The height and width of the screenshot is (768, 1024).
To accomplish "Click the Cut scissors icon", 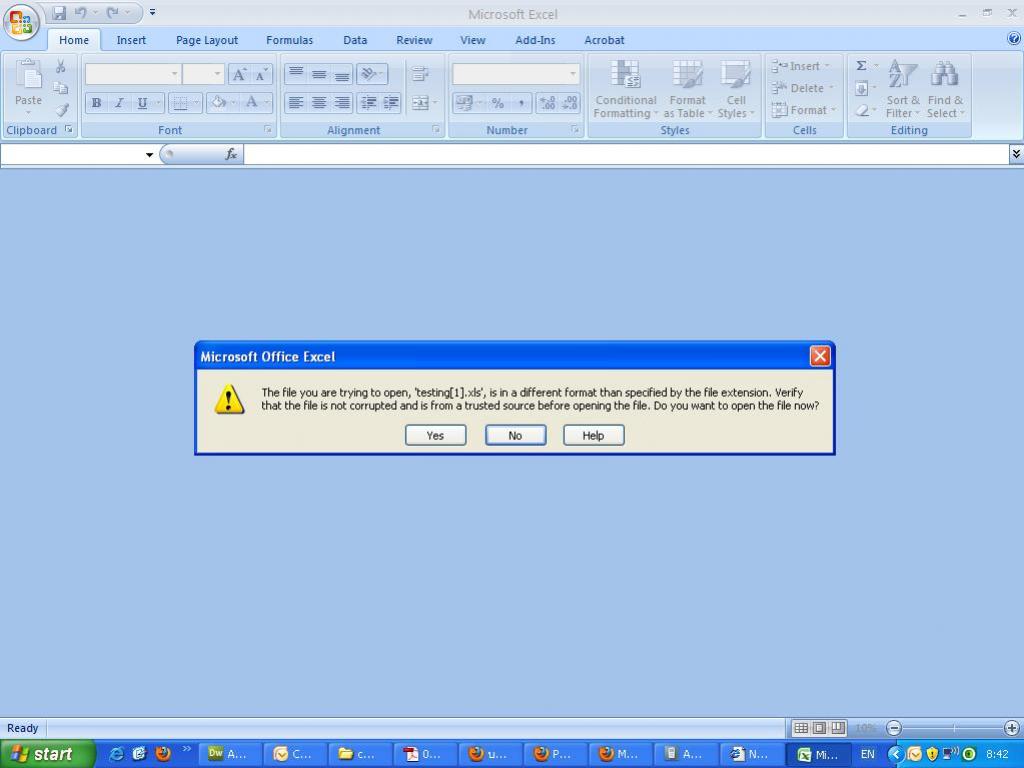I will tap(61, 67).
